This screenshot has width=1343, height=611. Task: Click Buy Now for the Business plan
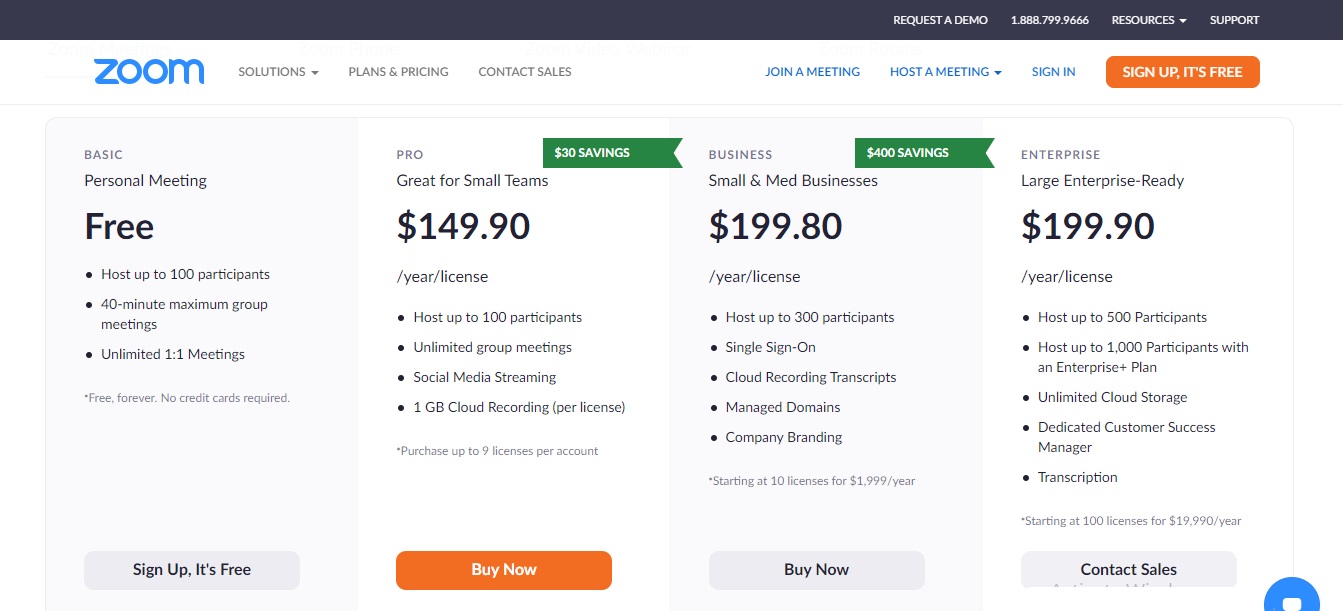click(x=816, y=570)
